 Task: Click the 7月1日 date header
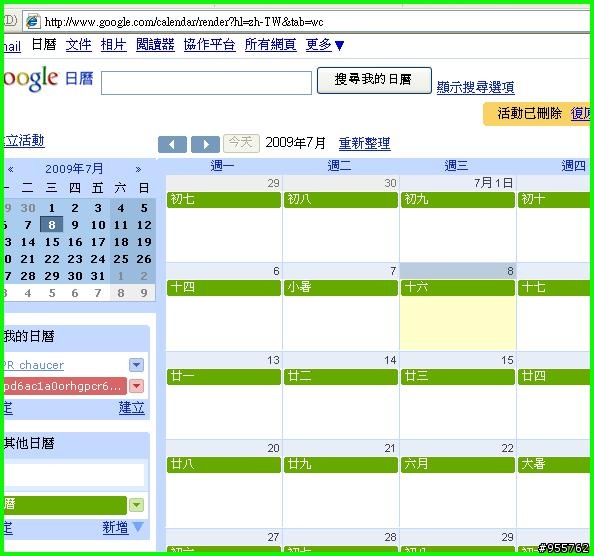coord(494,183)
